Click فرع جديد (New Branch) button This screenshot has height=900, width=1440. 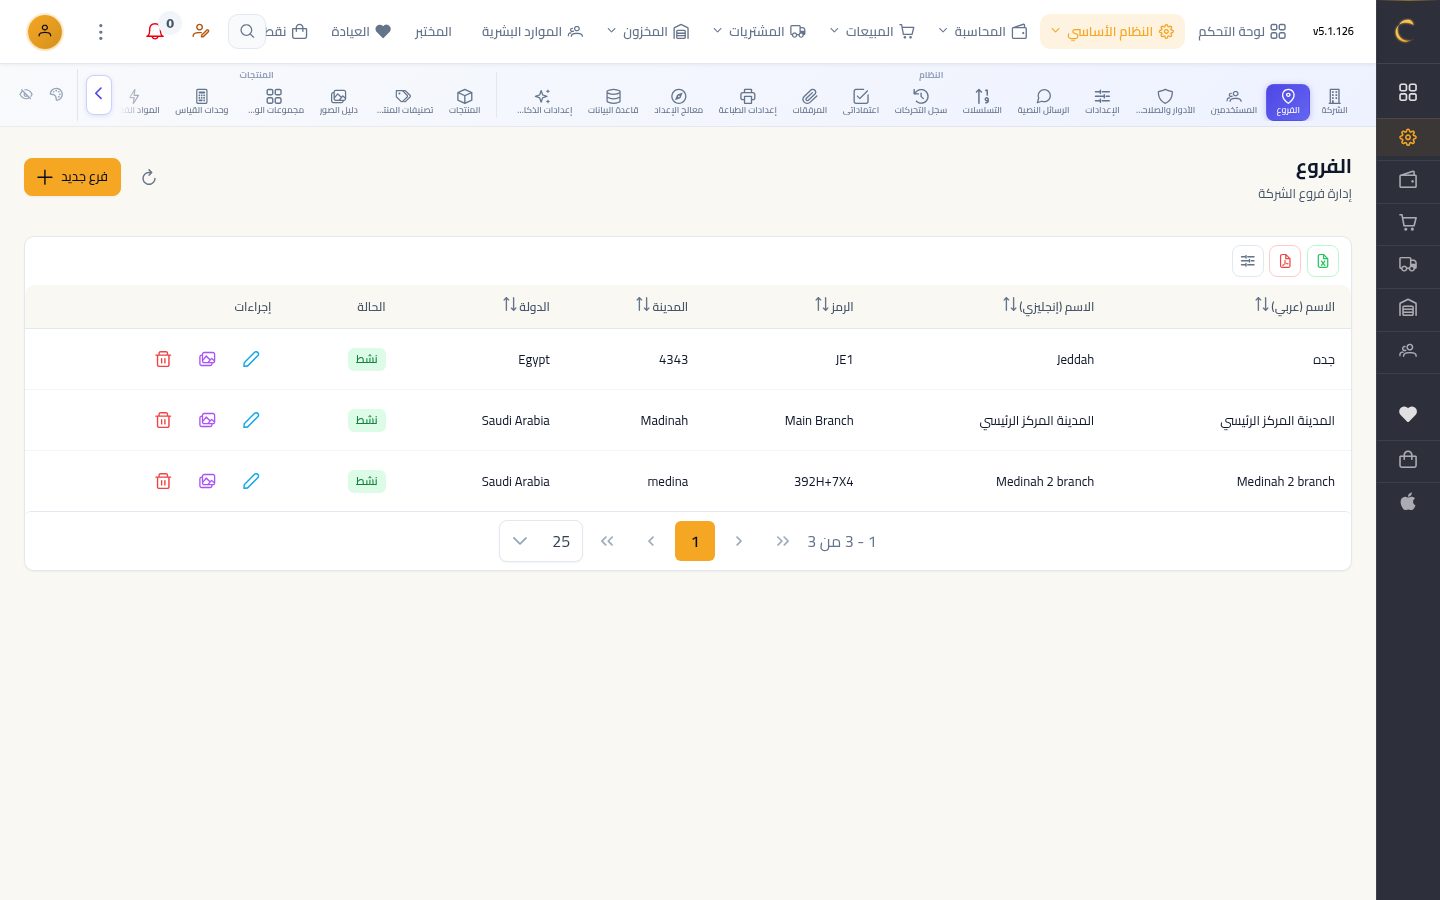point(72,177)
